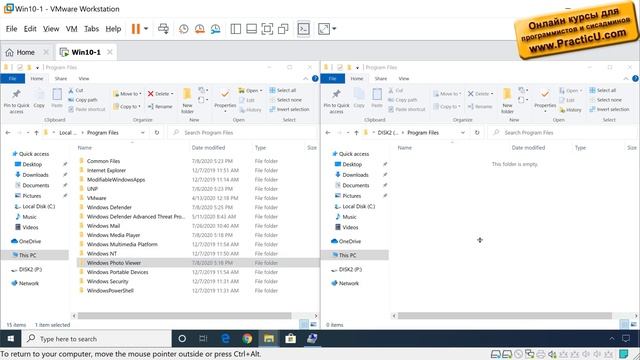Image resolution: width=640 pixels, height=360 pixels.
Task: Click horizontal scrollbar in left Explorer file list
Action: 184,316
